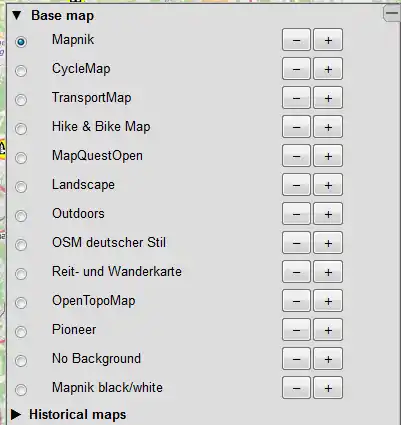Minimize the layer switcher panel
Screen dimensions: 401x425
point(392,13)
